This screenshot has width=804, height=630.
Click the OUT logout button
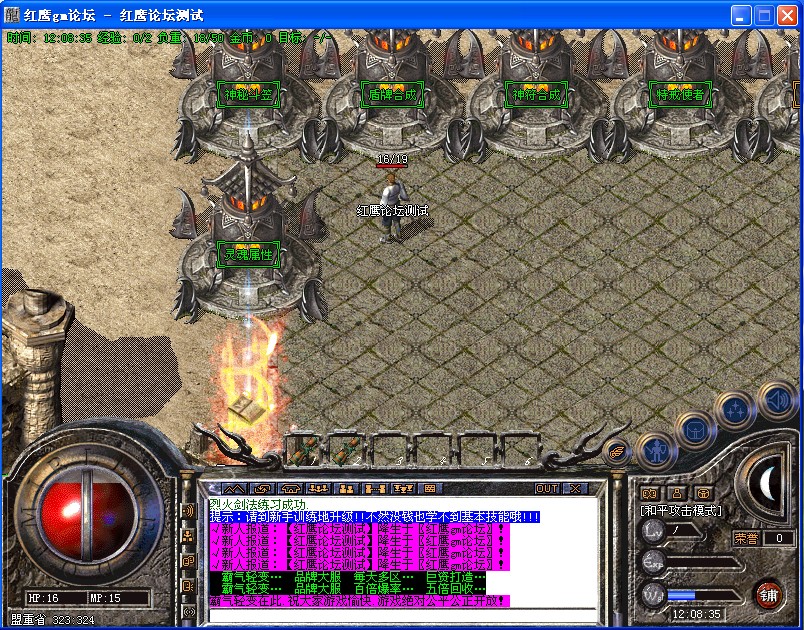click(547, 489)
